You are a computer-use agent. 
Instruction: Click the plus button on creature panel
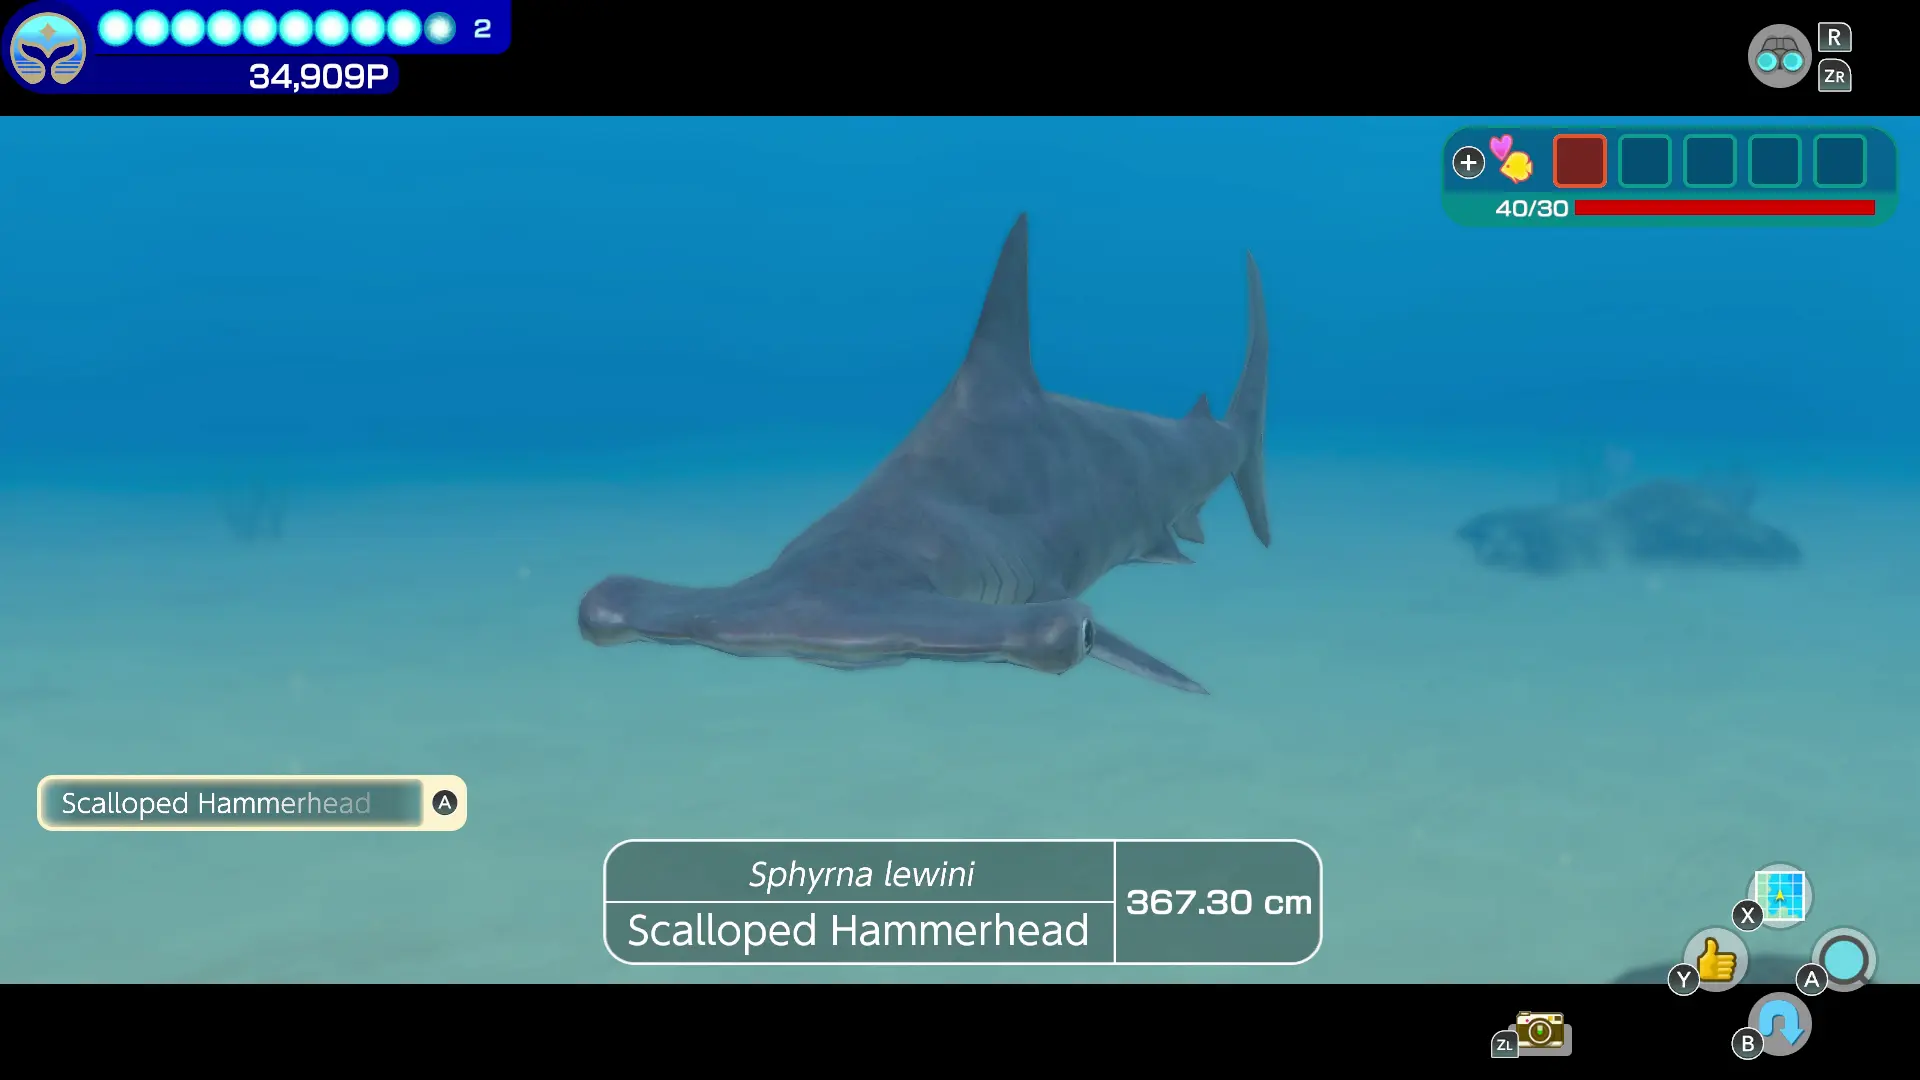pos(1468,162)
